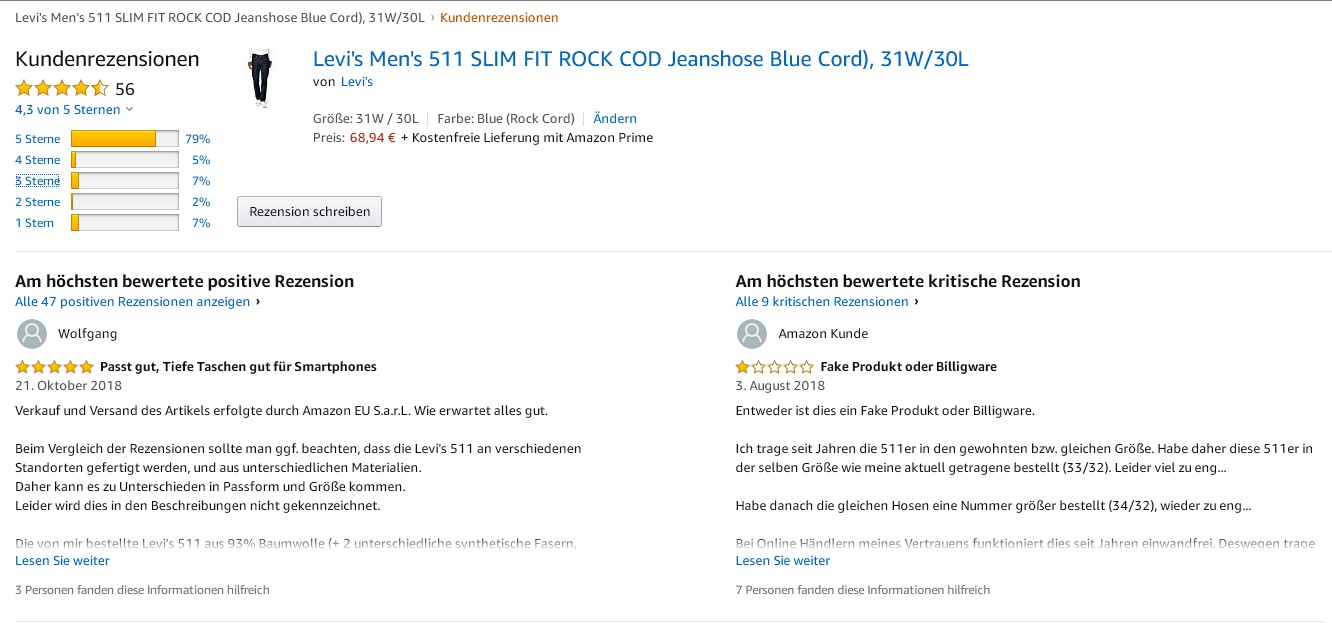1332x623 pixels.
Task: Click the Rezension schreiben button
Action: click(309, 212)
